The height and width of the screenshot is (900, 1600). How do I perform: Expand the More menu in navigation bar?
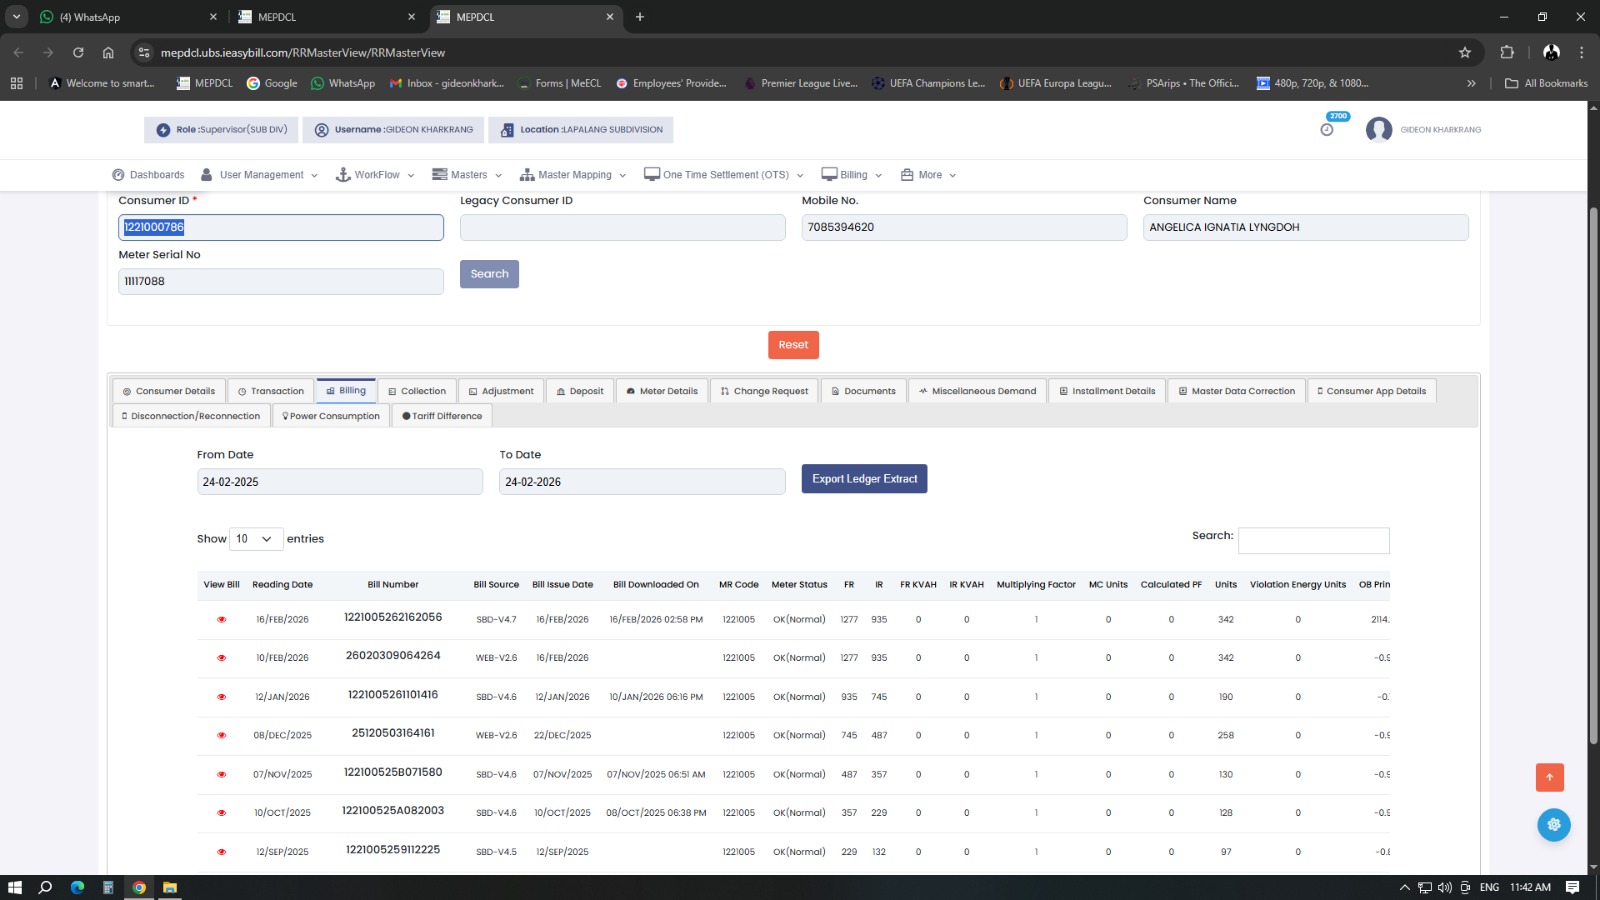pos(929,175)
